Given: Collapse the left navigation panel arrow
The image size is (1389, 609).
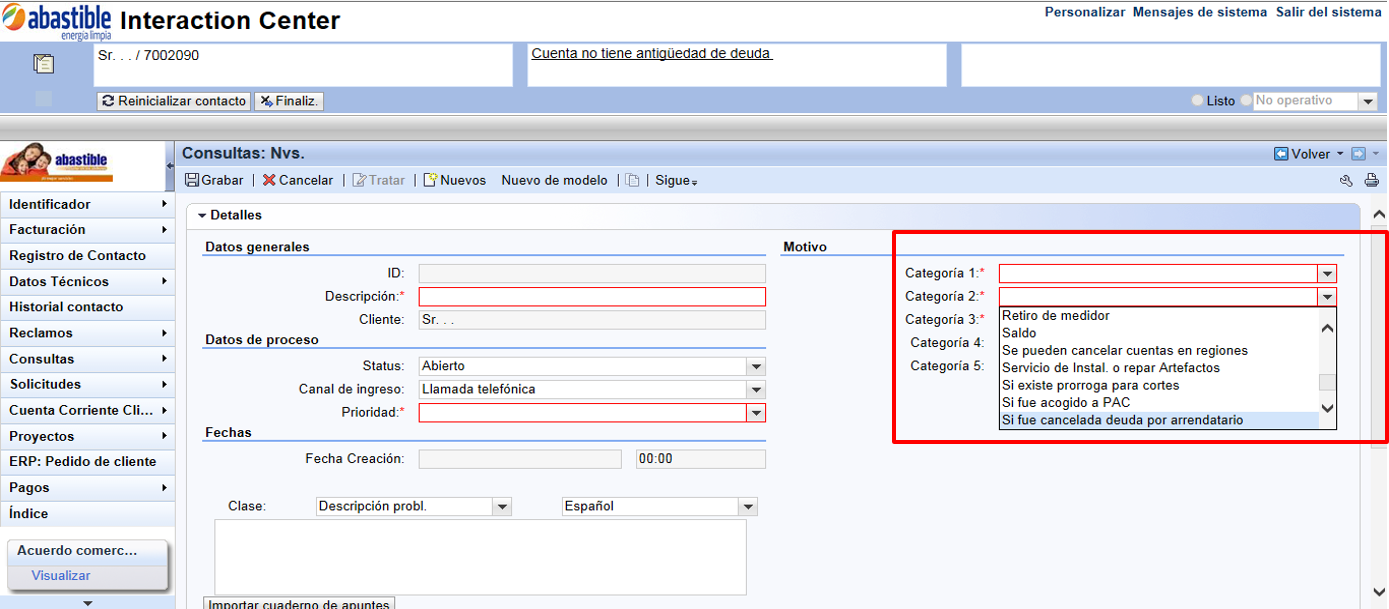Looking at the screenshot, I should (169, 166).
